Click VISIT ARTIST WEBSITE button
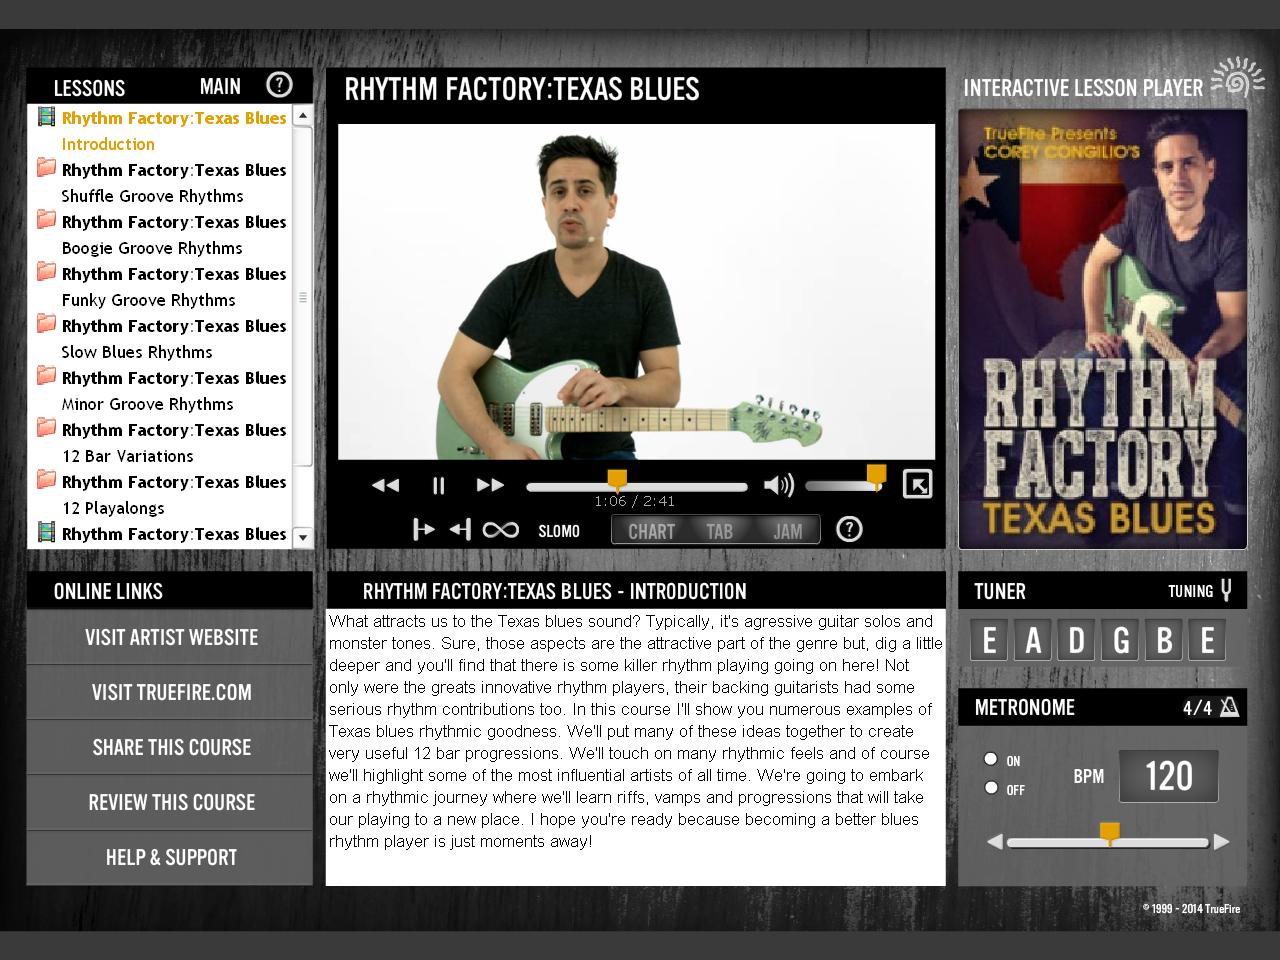Image resolution: width=1280 pixels, height=960 pixels. click(170, 637)
